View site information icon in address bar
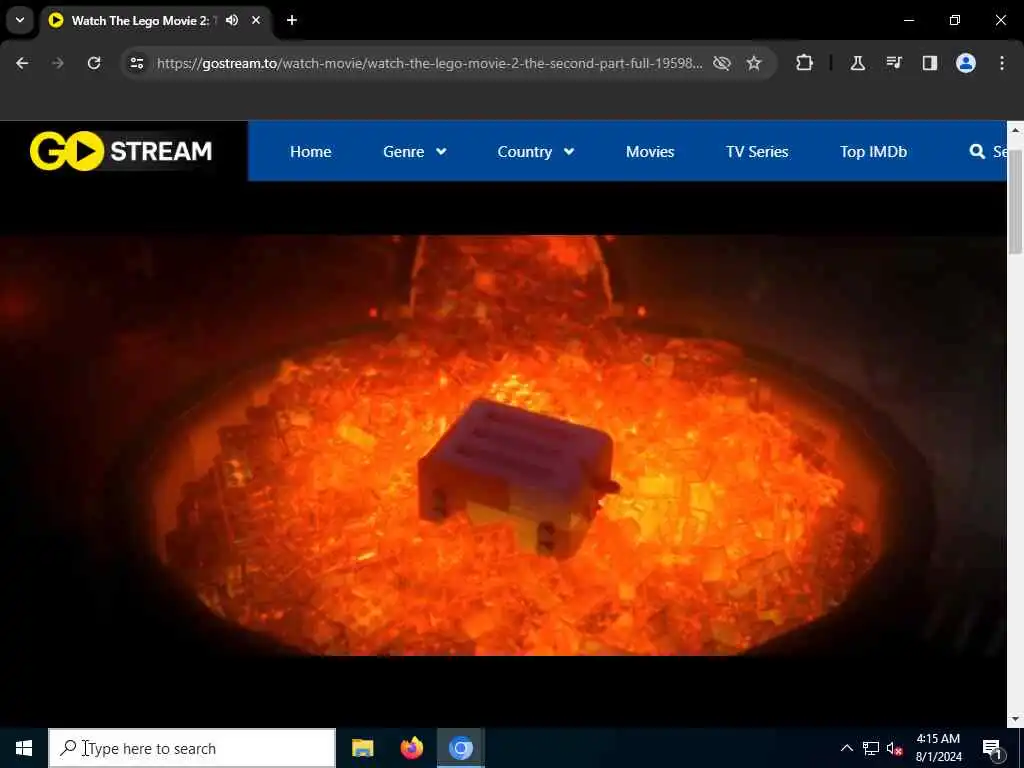The image size is (1024, 768). click(136, 63)
